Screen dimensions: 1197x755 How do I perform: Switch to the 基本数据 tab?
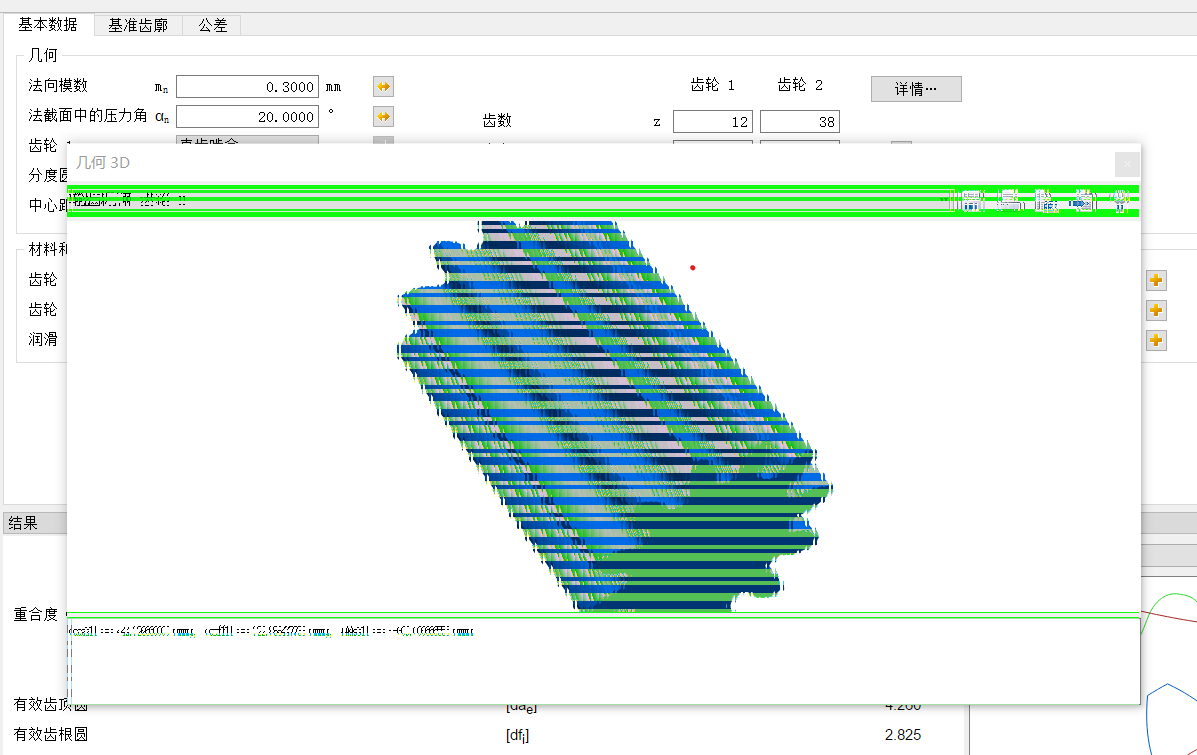point(48,25)
